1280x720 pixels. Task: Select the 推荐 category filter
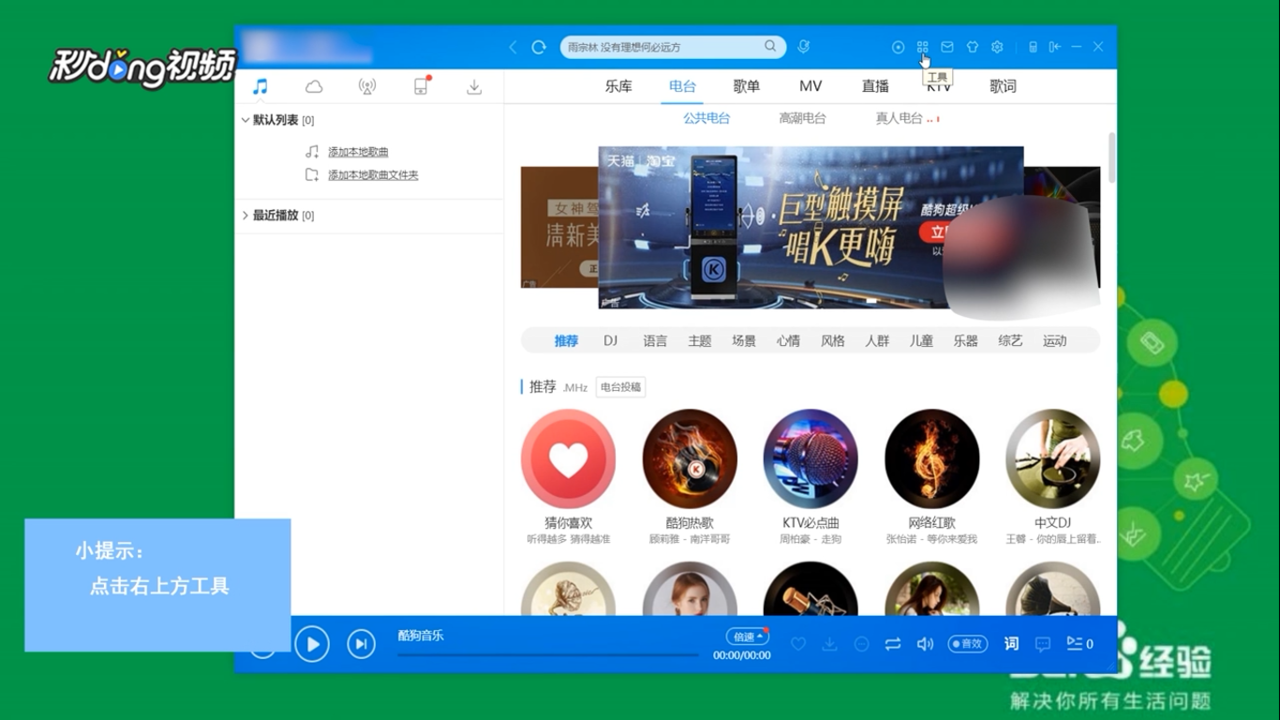[x=566, y=341]
